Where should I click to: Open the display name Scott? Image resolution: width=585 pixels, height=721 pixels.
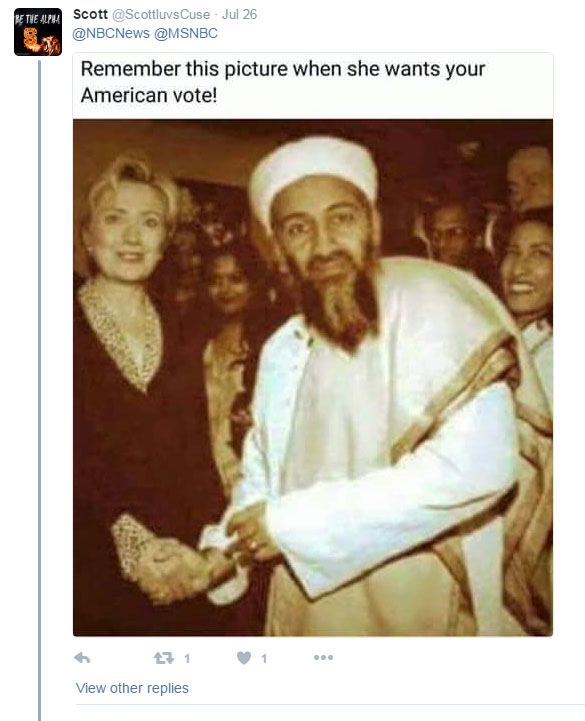pos(90,14)
